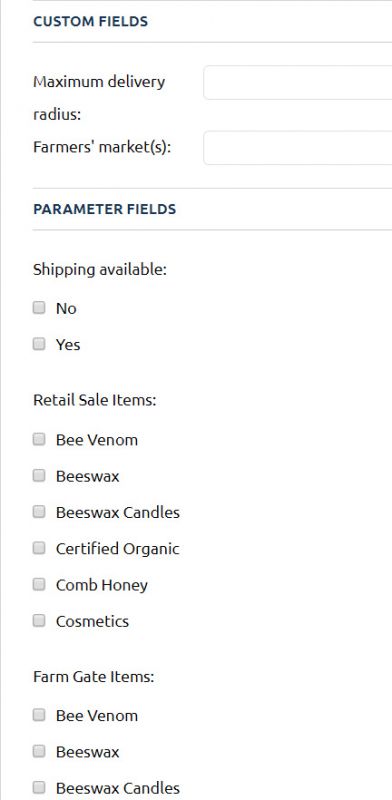Click the Farmers' market(s) label text
The height and width of the screenshot is (800, 392).
pyautogui.click(x=102, y=147)
